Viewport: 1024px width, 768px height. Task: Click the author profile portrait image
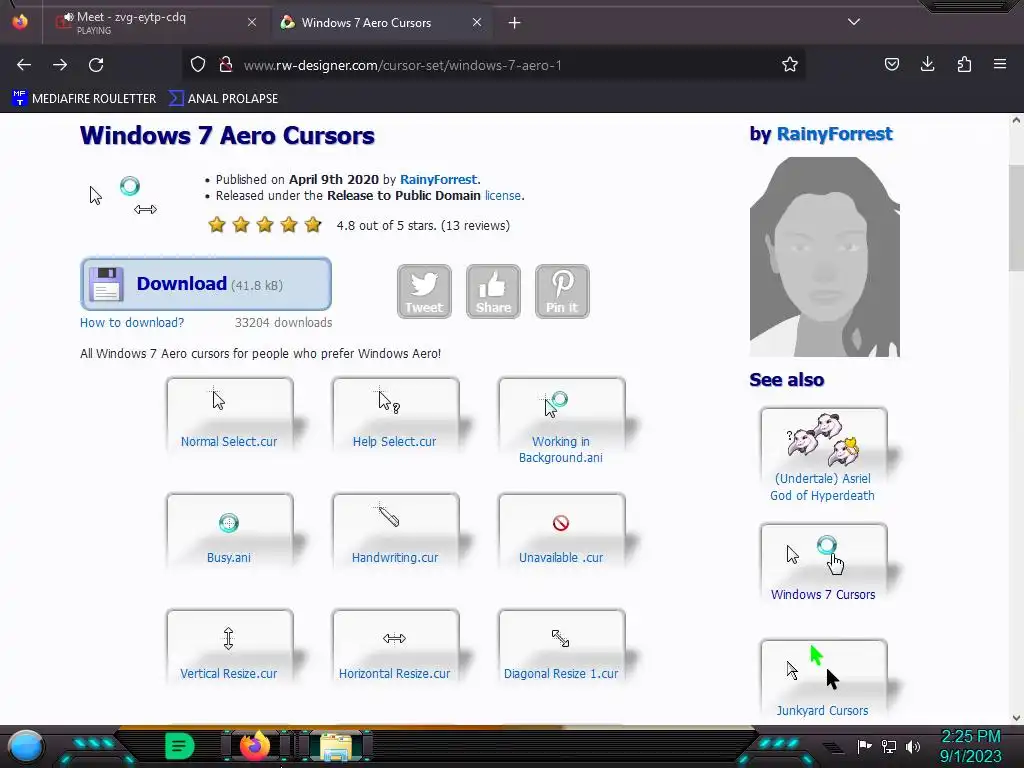click(x=825, y=257)
